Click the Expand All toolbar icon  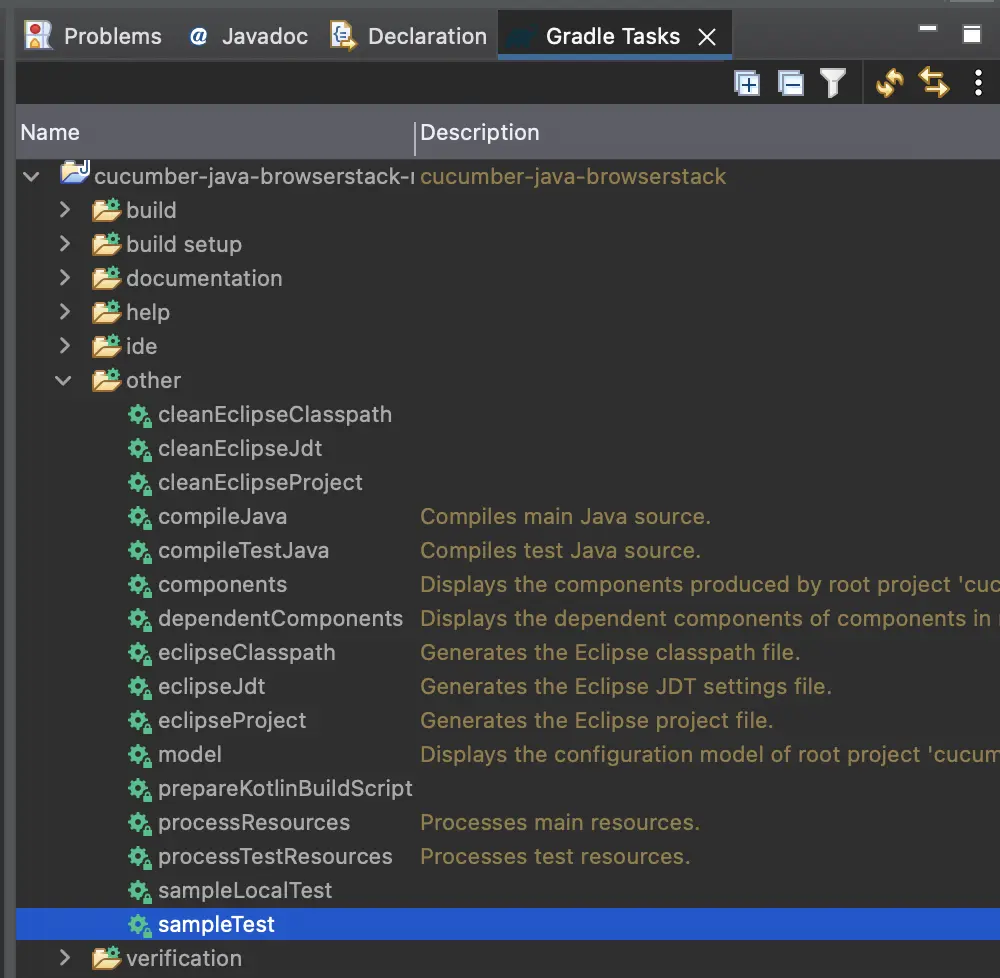747,84
